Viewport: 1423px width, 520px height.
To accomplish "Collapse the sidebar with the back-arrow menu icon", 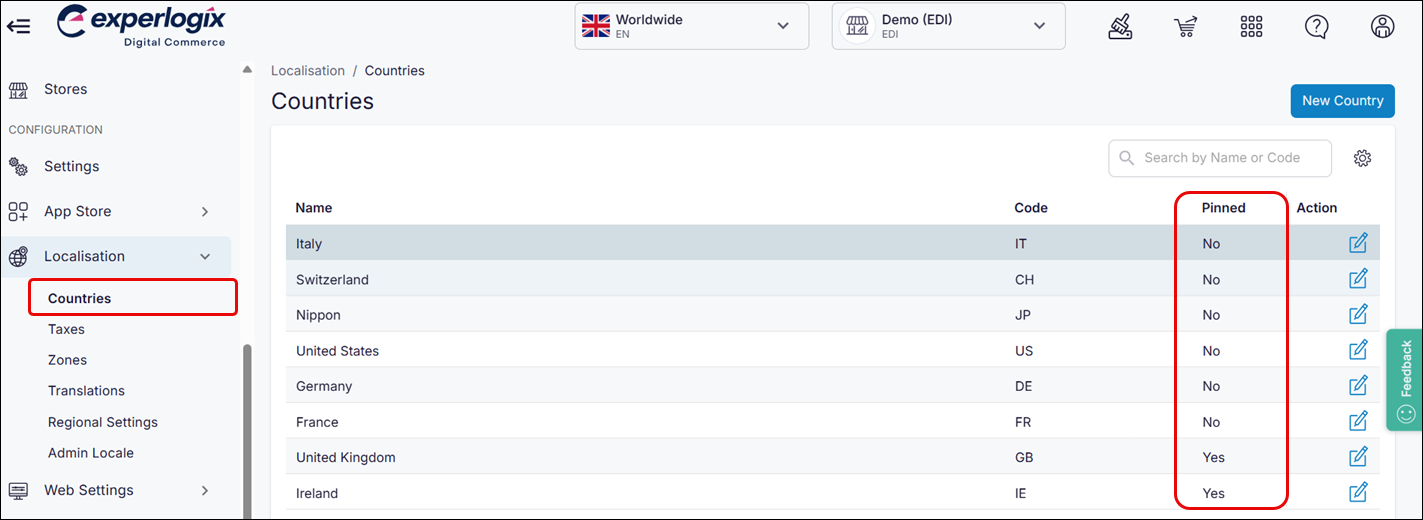I will click(19, 26).
